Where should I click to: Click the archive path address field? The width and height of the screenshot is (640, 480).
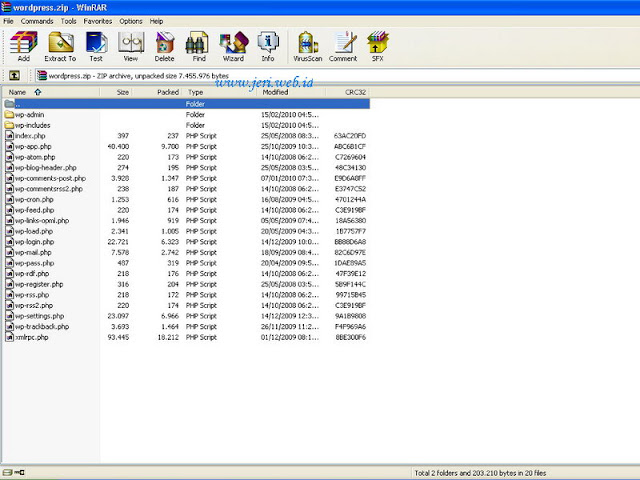pyautogui.click(x=200, y=75)
